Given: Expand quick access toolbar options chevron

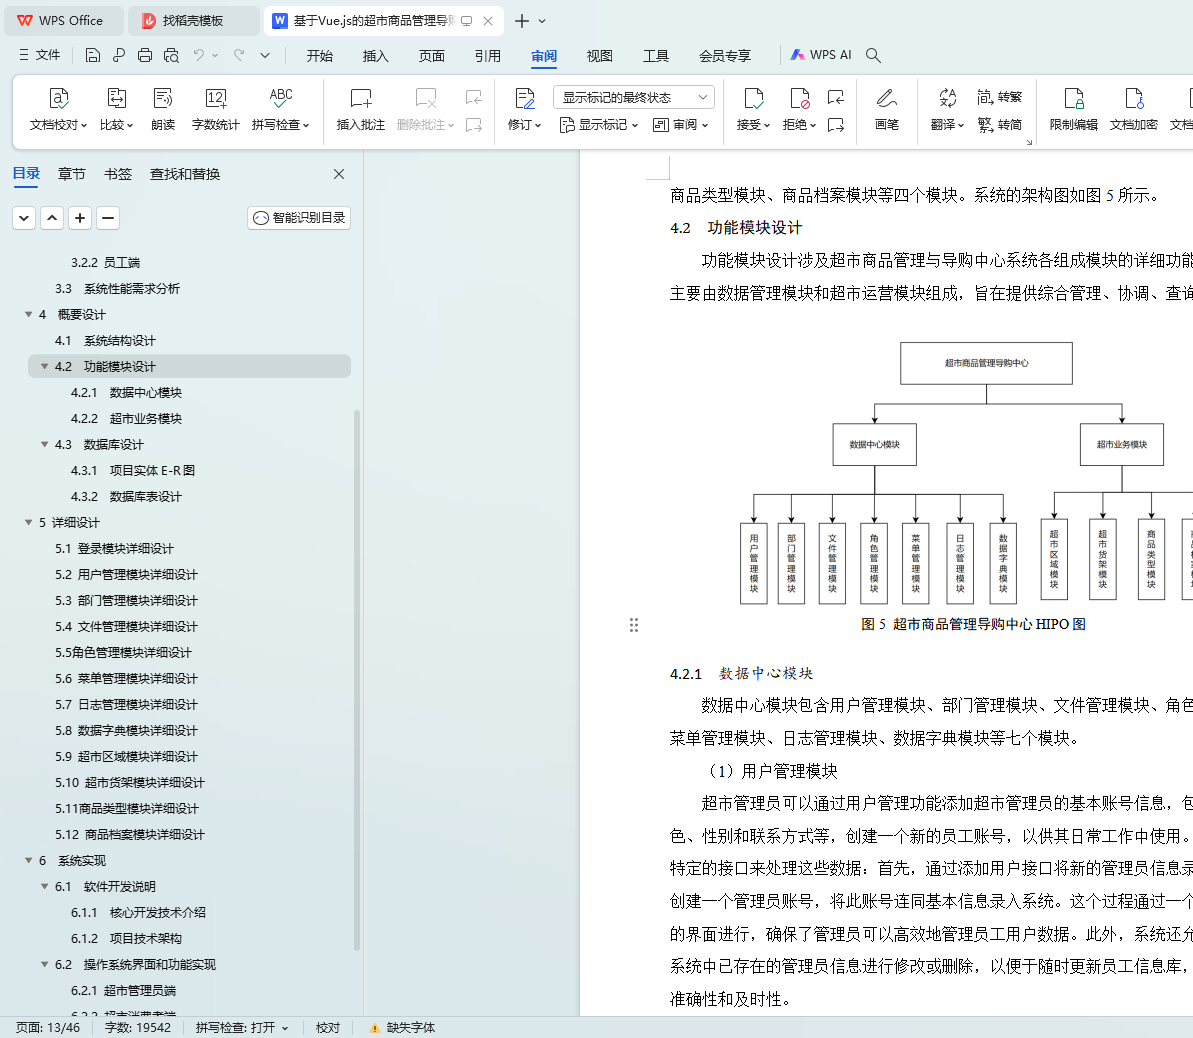Looking at the screenshot, I should (265, 55).
